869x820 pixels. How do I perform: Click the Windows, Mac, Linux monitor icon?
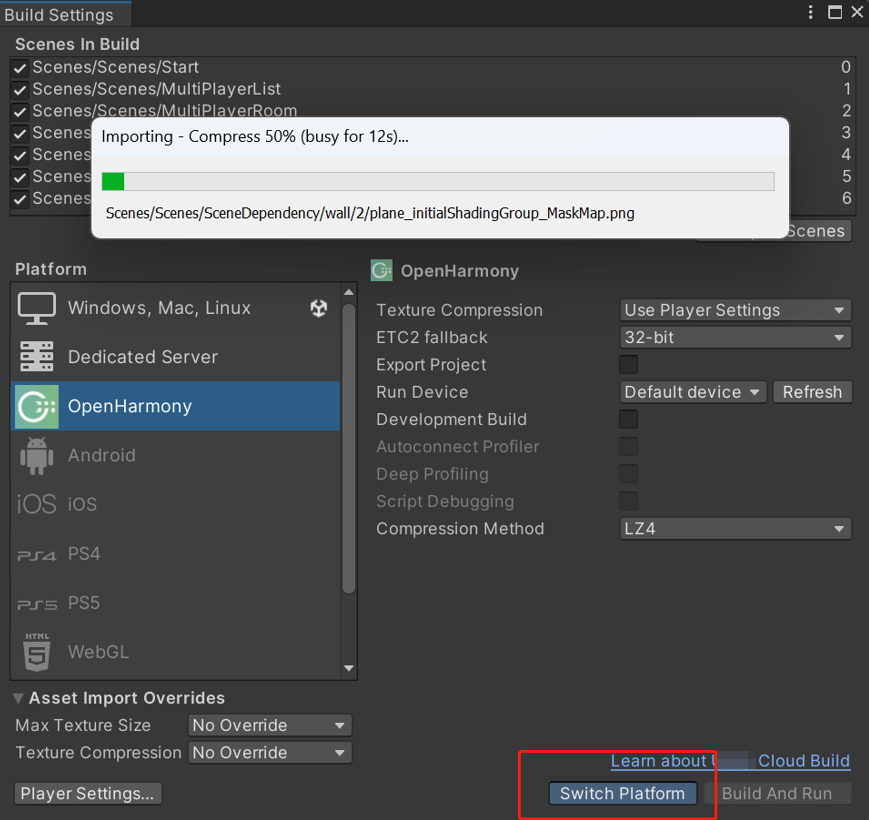coord(37,308)
